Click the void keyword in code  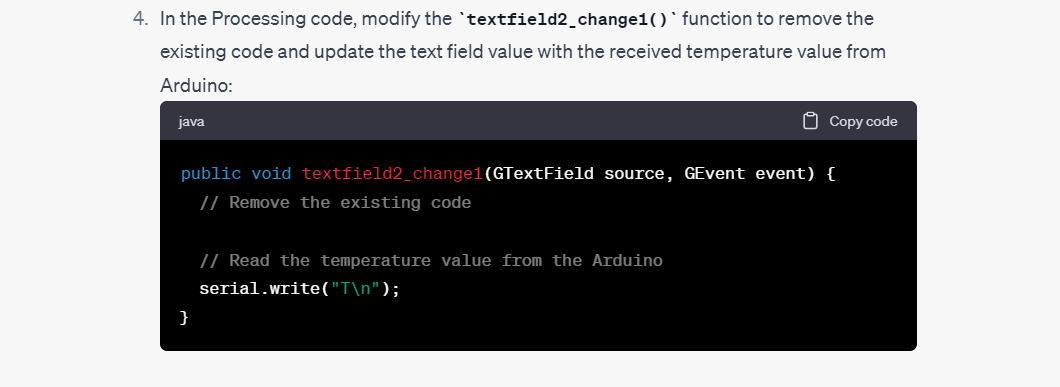click(x=271, y=174)
